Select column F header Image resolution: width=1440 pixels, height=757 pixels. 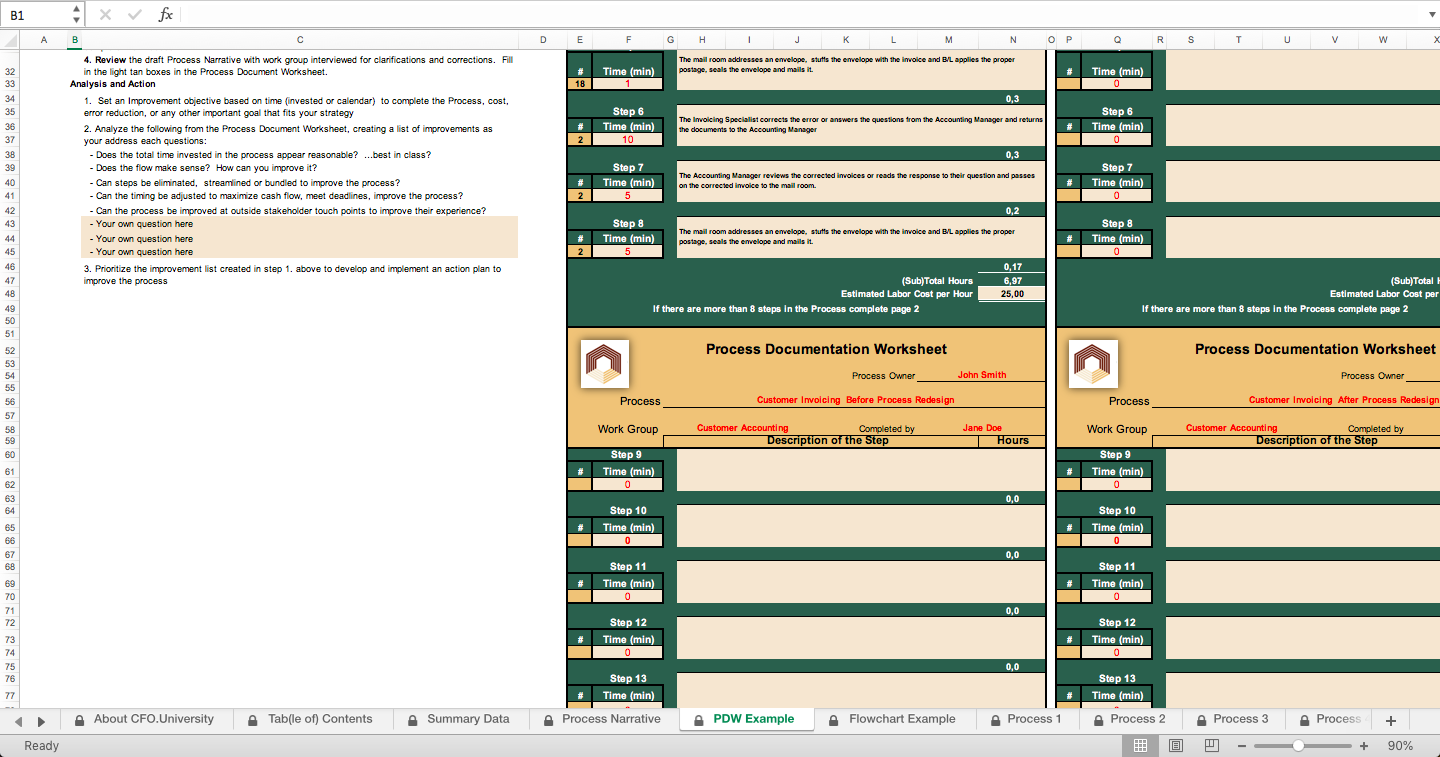pyautogui.click(x=628, y=40)
